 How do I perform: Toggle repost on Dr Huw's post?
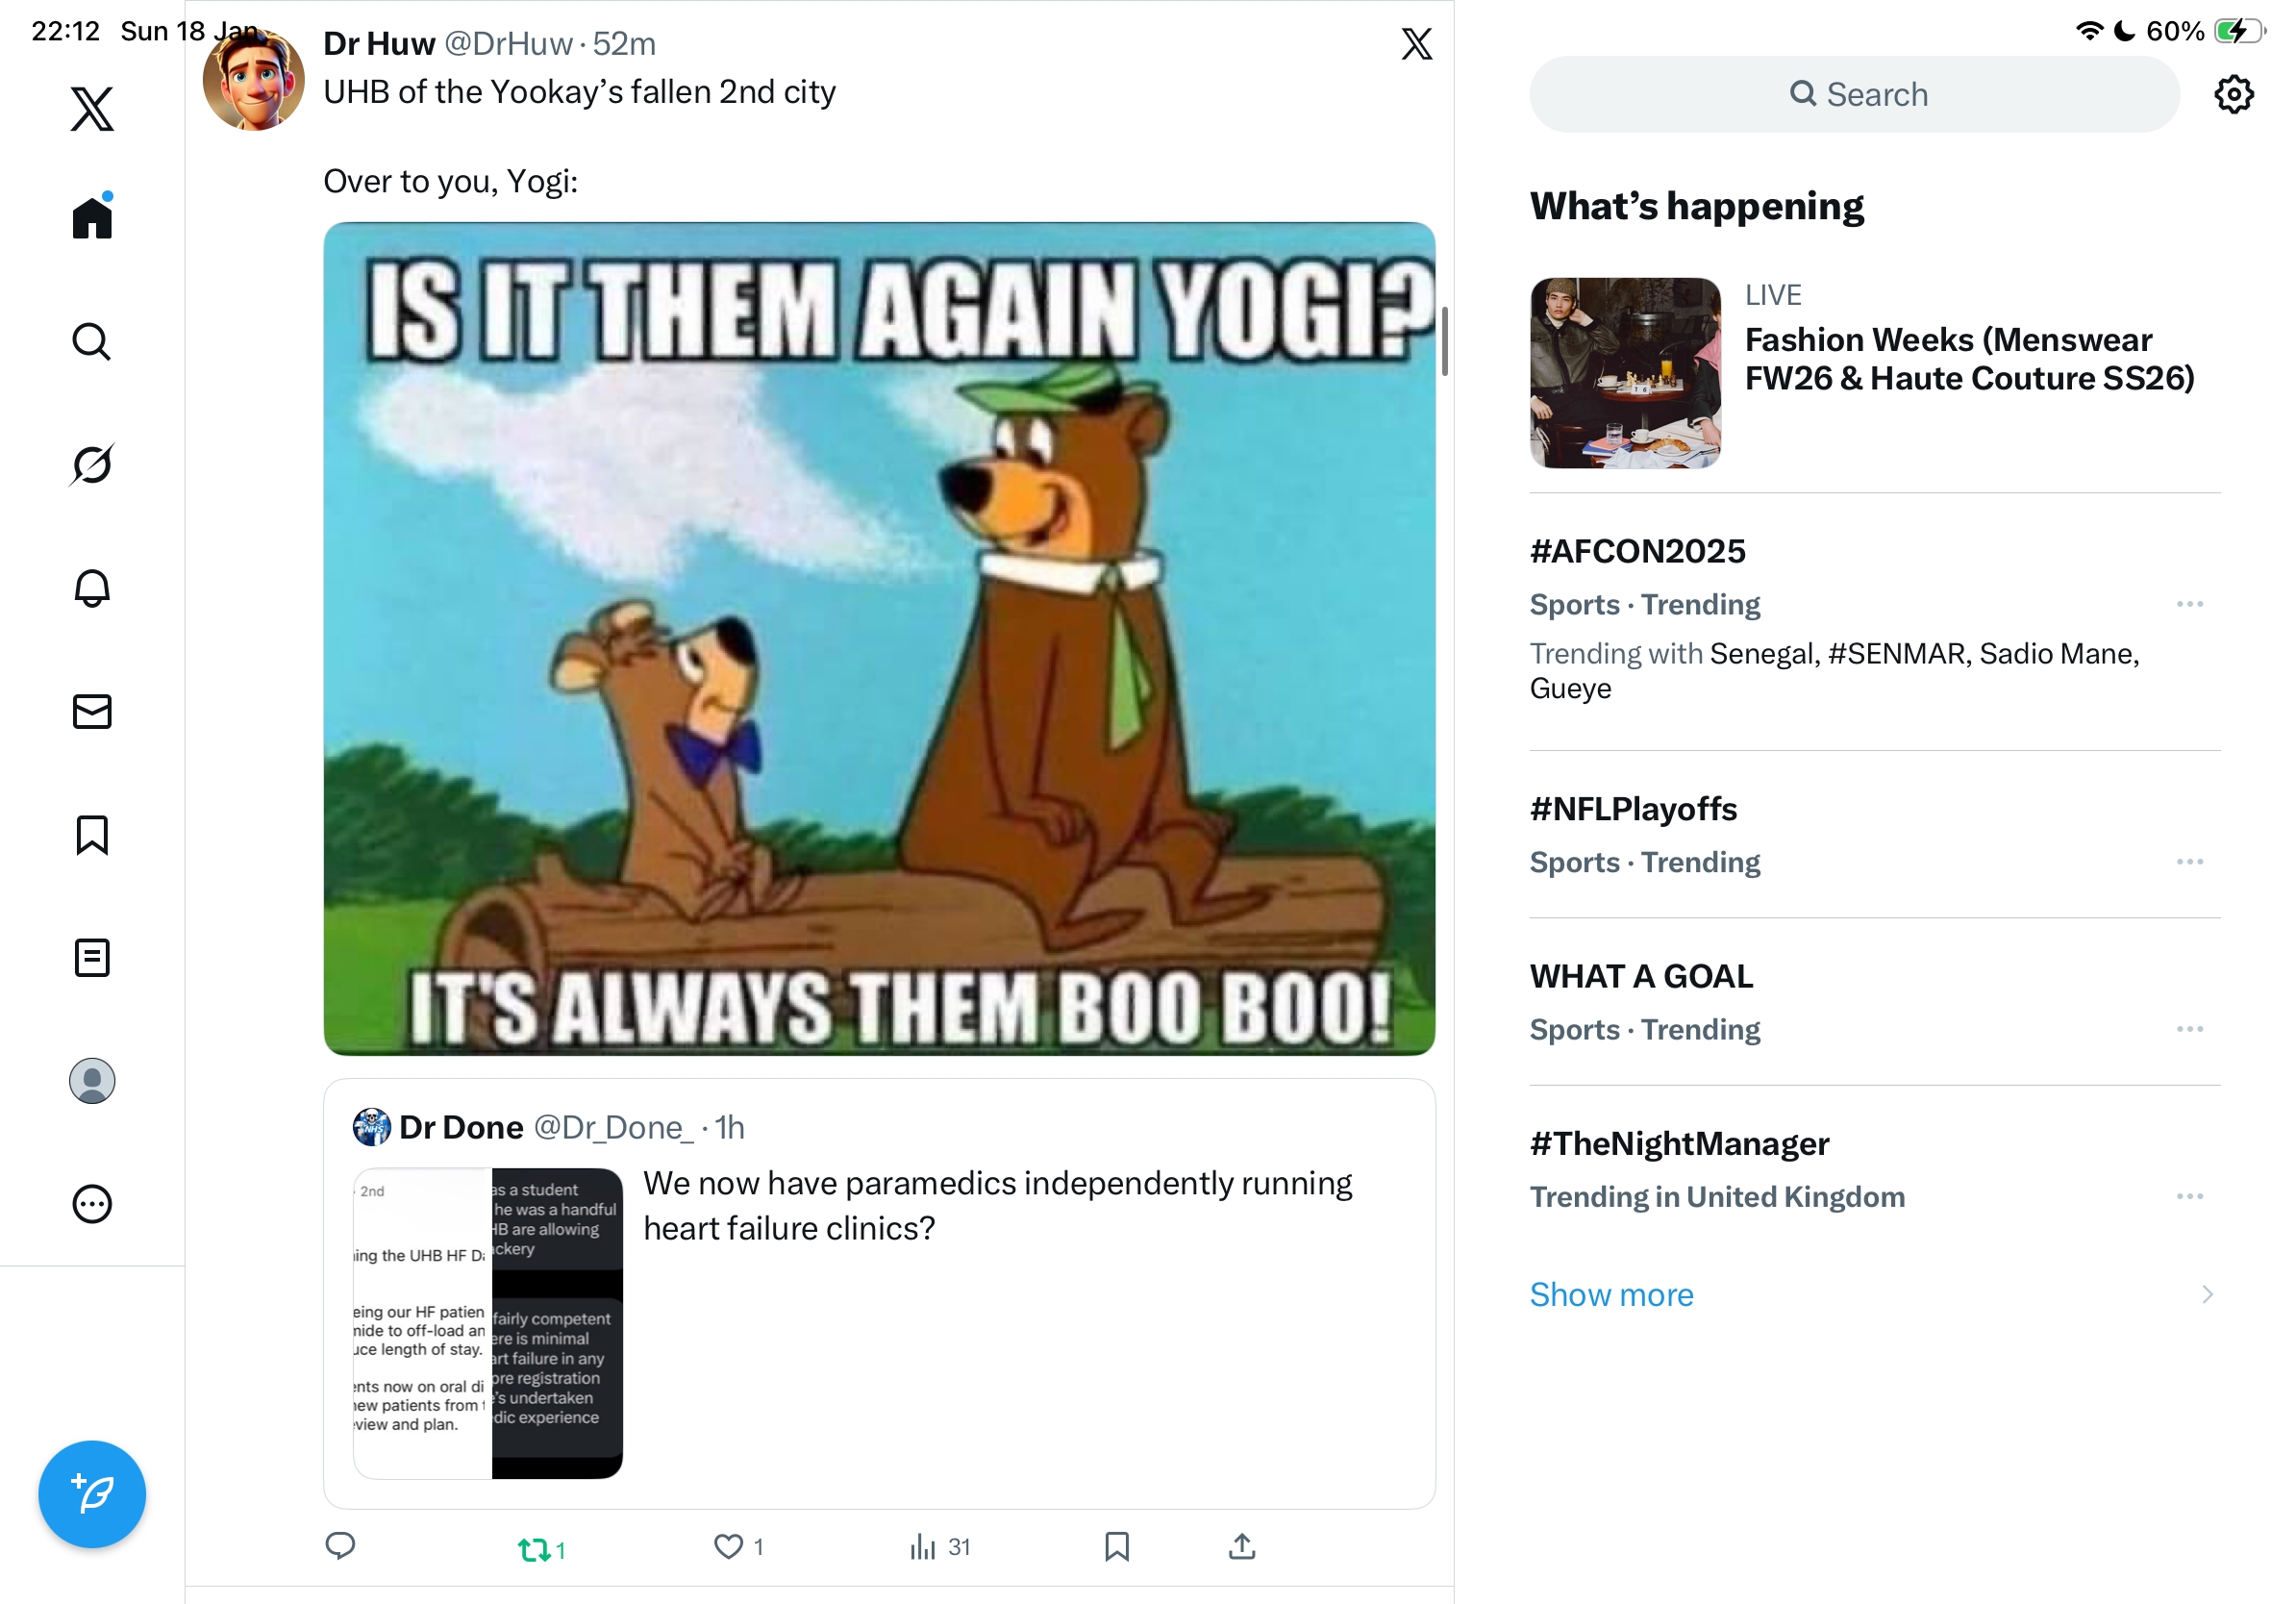pos(534,1548)
